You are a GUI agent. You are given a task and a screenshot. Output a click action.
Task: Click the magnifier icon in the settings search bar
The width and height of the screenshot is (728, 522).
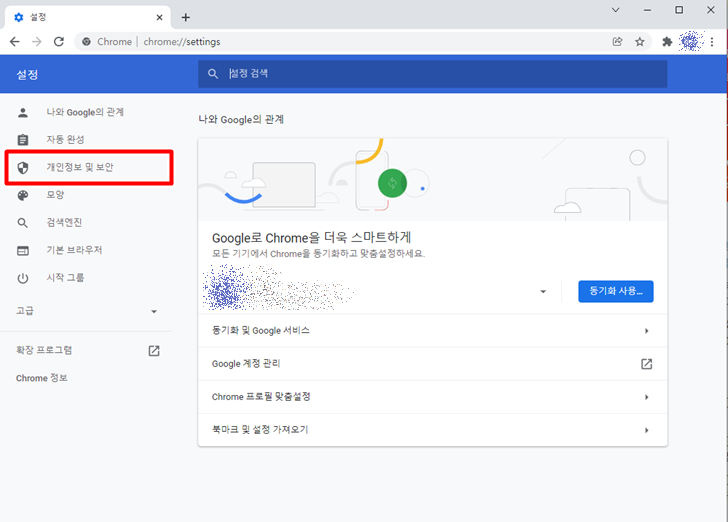tap(213, 74)
